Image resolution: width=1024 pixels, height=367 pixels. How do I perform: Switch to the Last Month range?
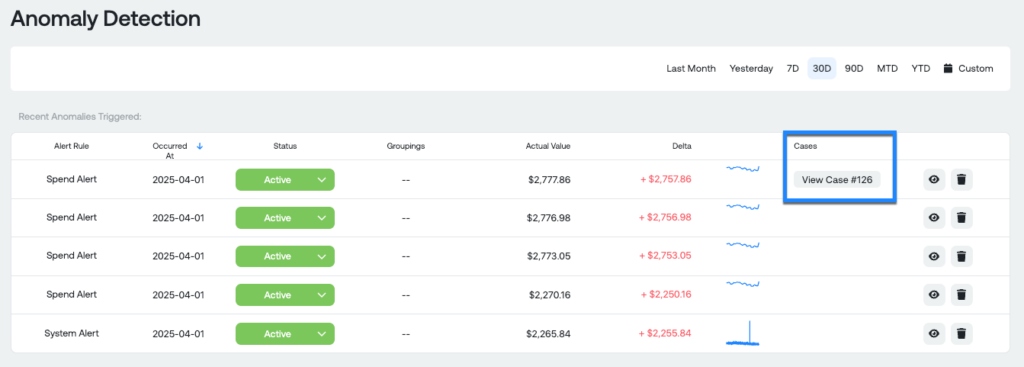tap(691, 68)
